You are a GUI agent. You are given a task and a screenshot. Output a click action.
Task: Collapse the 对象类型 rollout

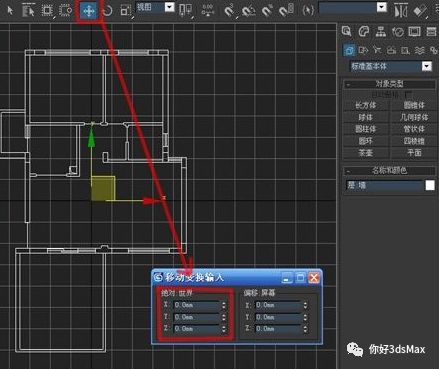click(x=389, y=84)
